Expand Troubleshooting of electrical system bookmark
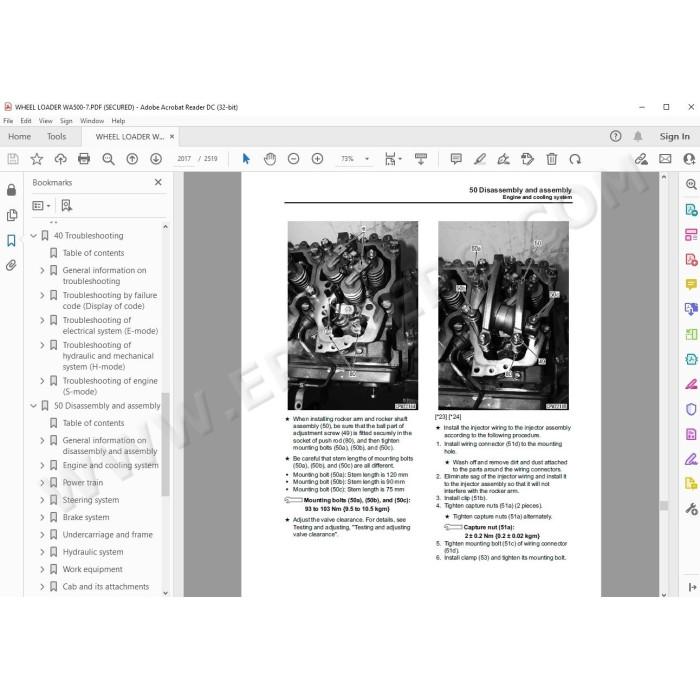Viewport: 700px width, 700px height. click(42, 320)
